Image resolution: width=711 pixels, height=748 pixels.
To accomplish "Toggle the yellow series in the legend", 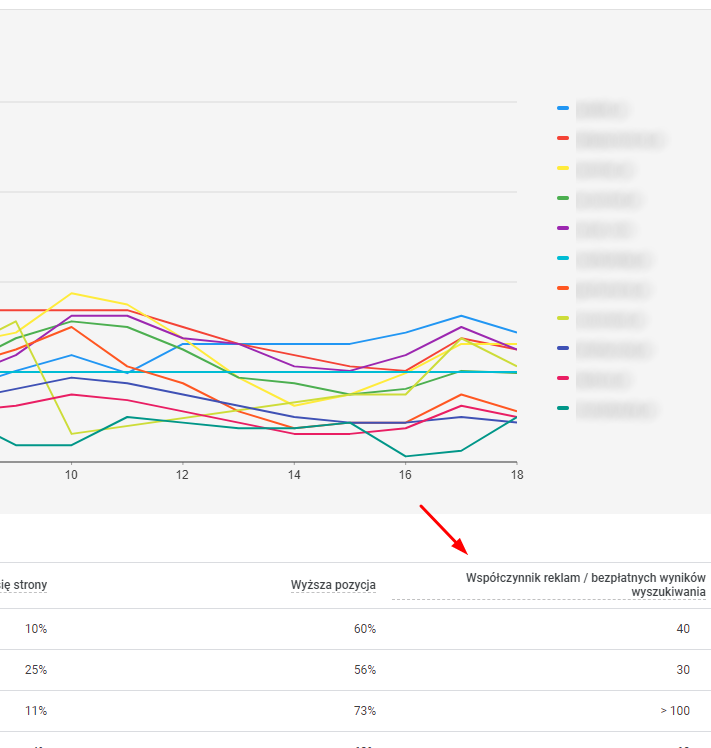I will tap(563, 168).
